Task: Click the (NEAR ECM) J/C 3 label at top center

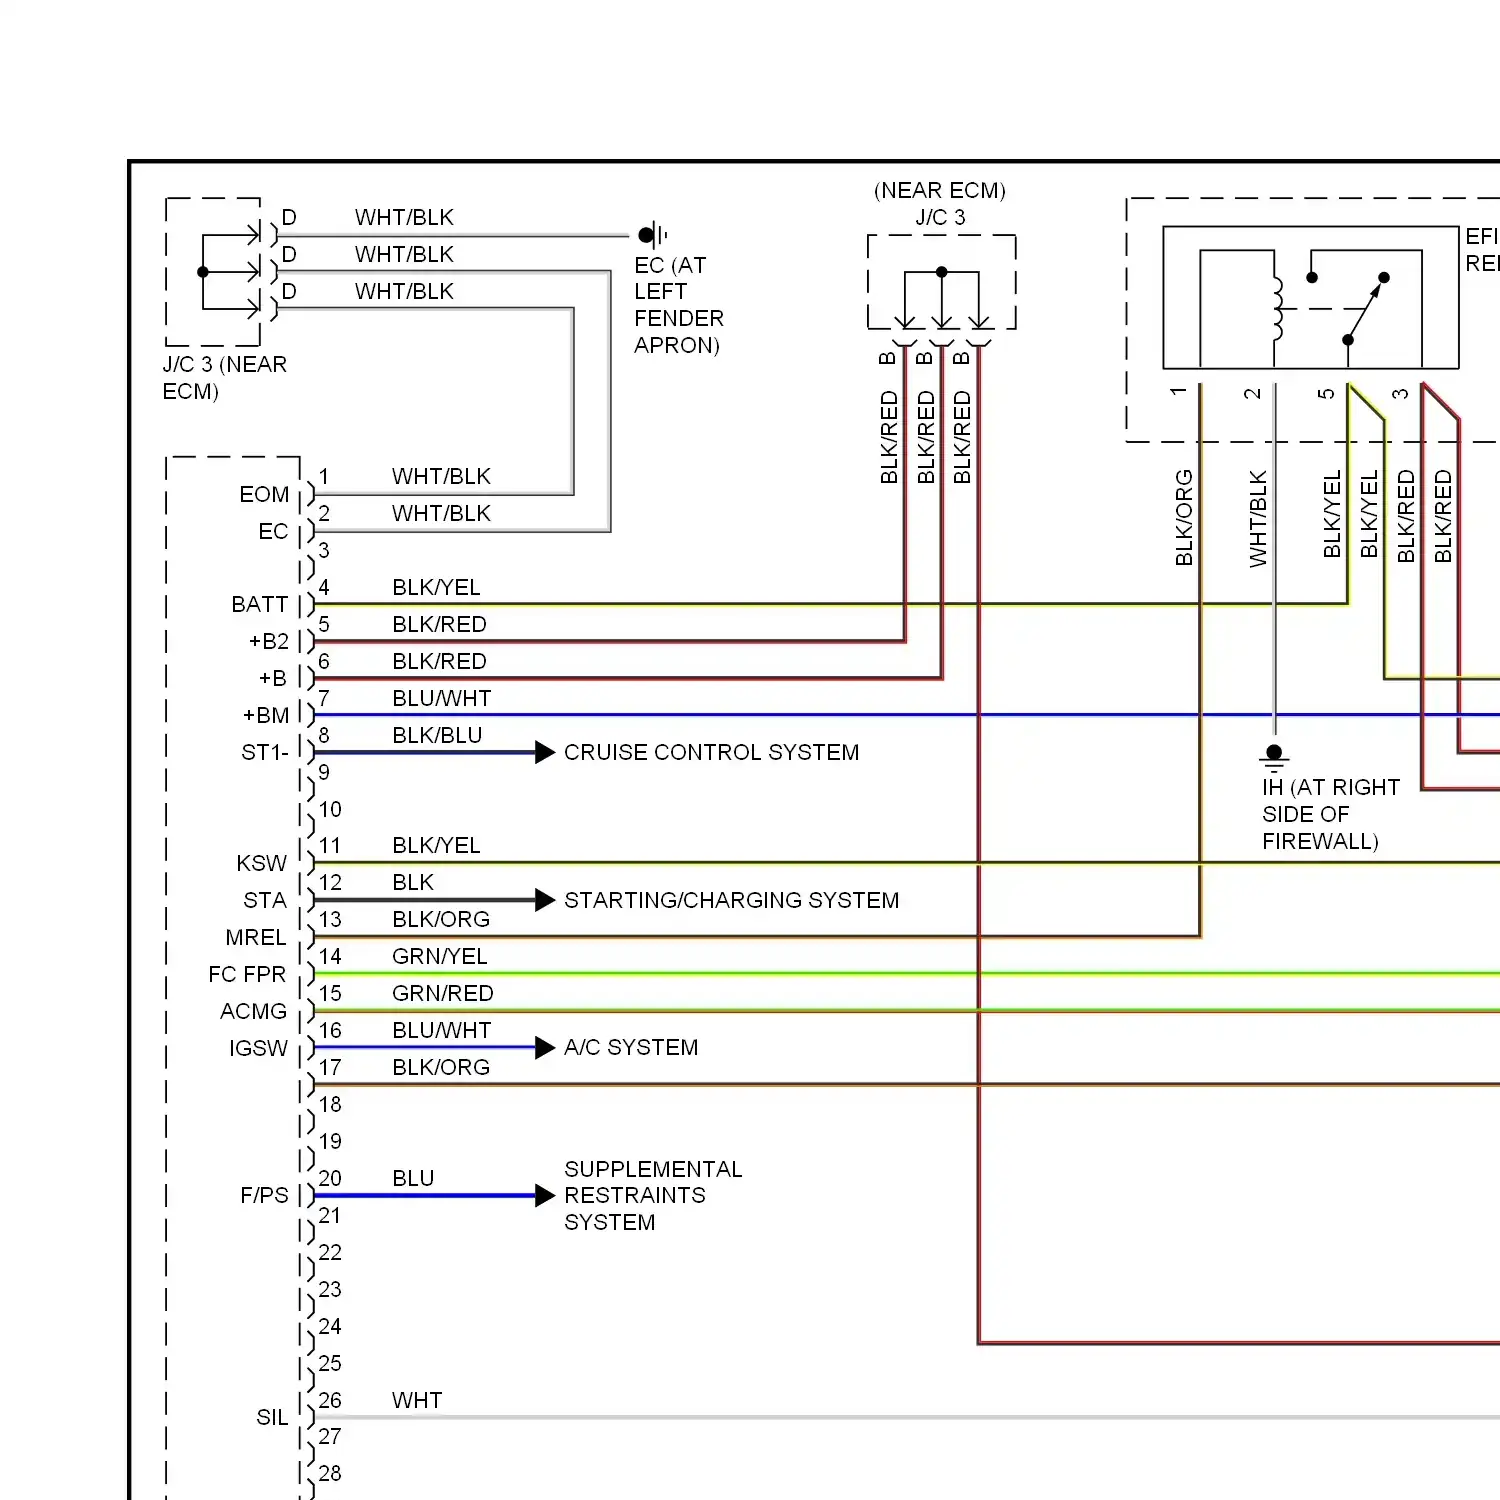Action: point(940,204)
